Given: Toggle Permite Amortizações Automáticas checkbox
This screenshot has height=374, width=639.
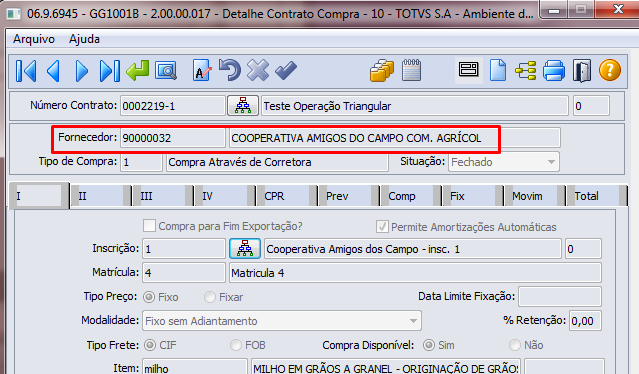Looking at the screenshot, I should pyautogui.click(x=382, y=227).
